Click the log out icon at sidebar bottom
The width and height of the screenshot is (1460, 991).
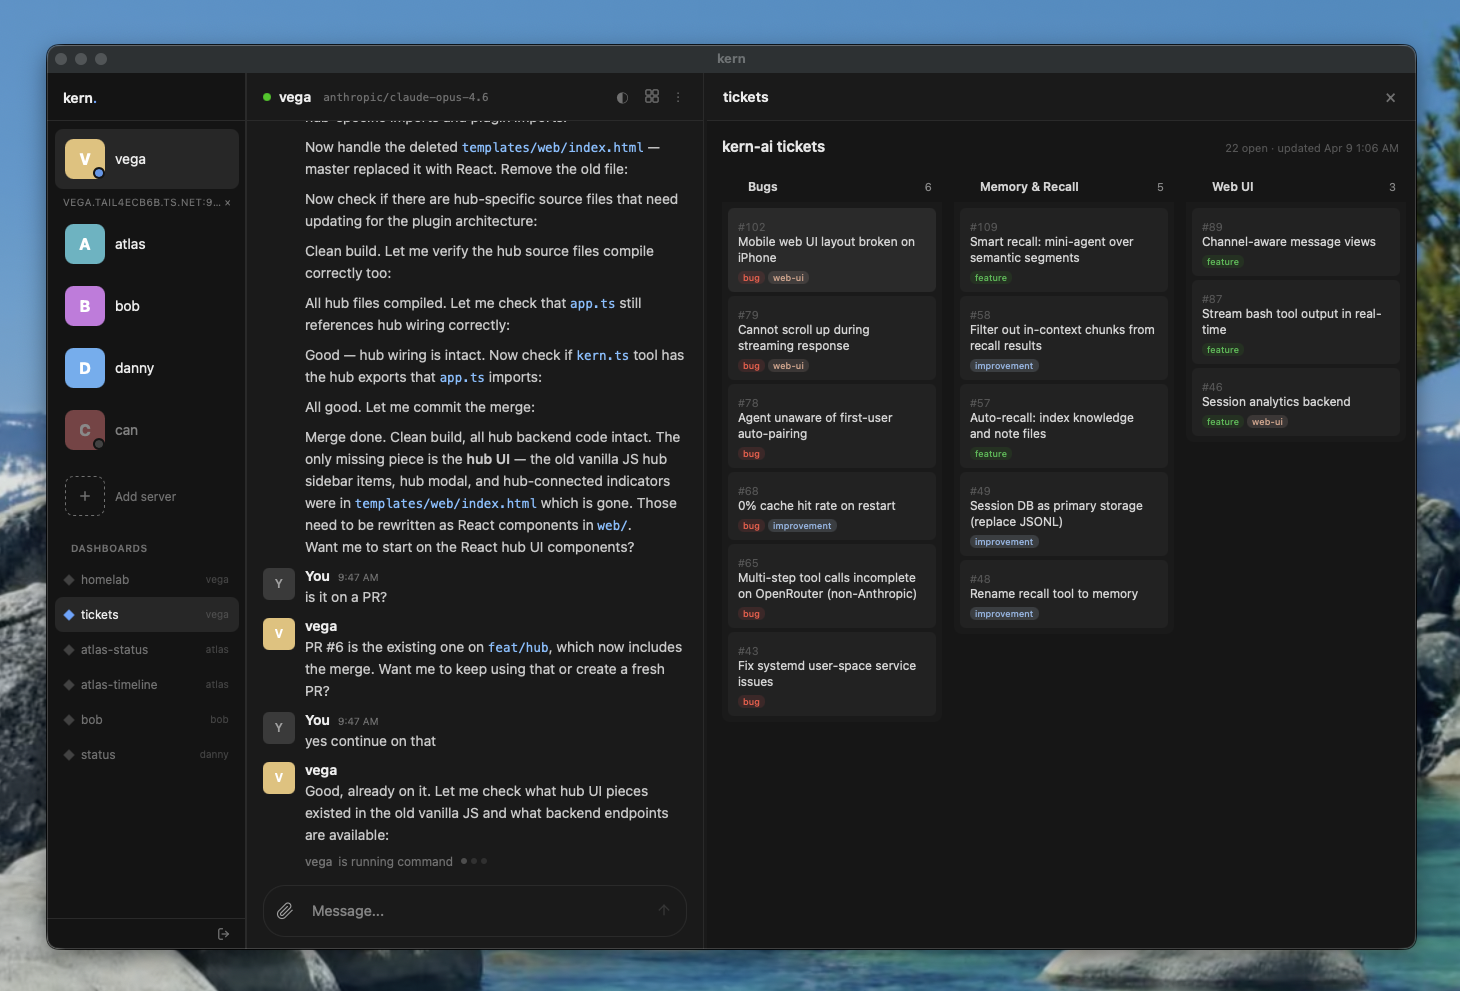pyautogui.click(x=223, y=934)
